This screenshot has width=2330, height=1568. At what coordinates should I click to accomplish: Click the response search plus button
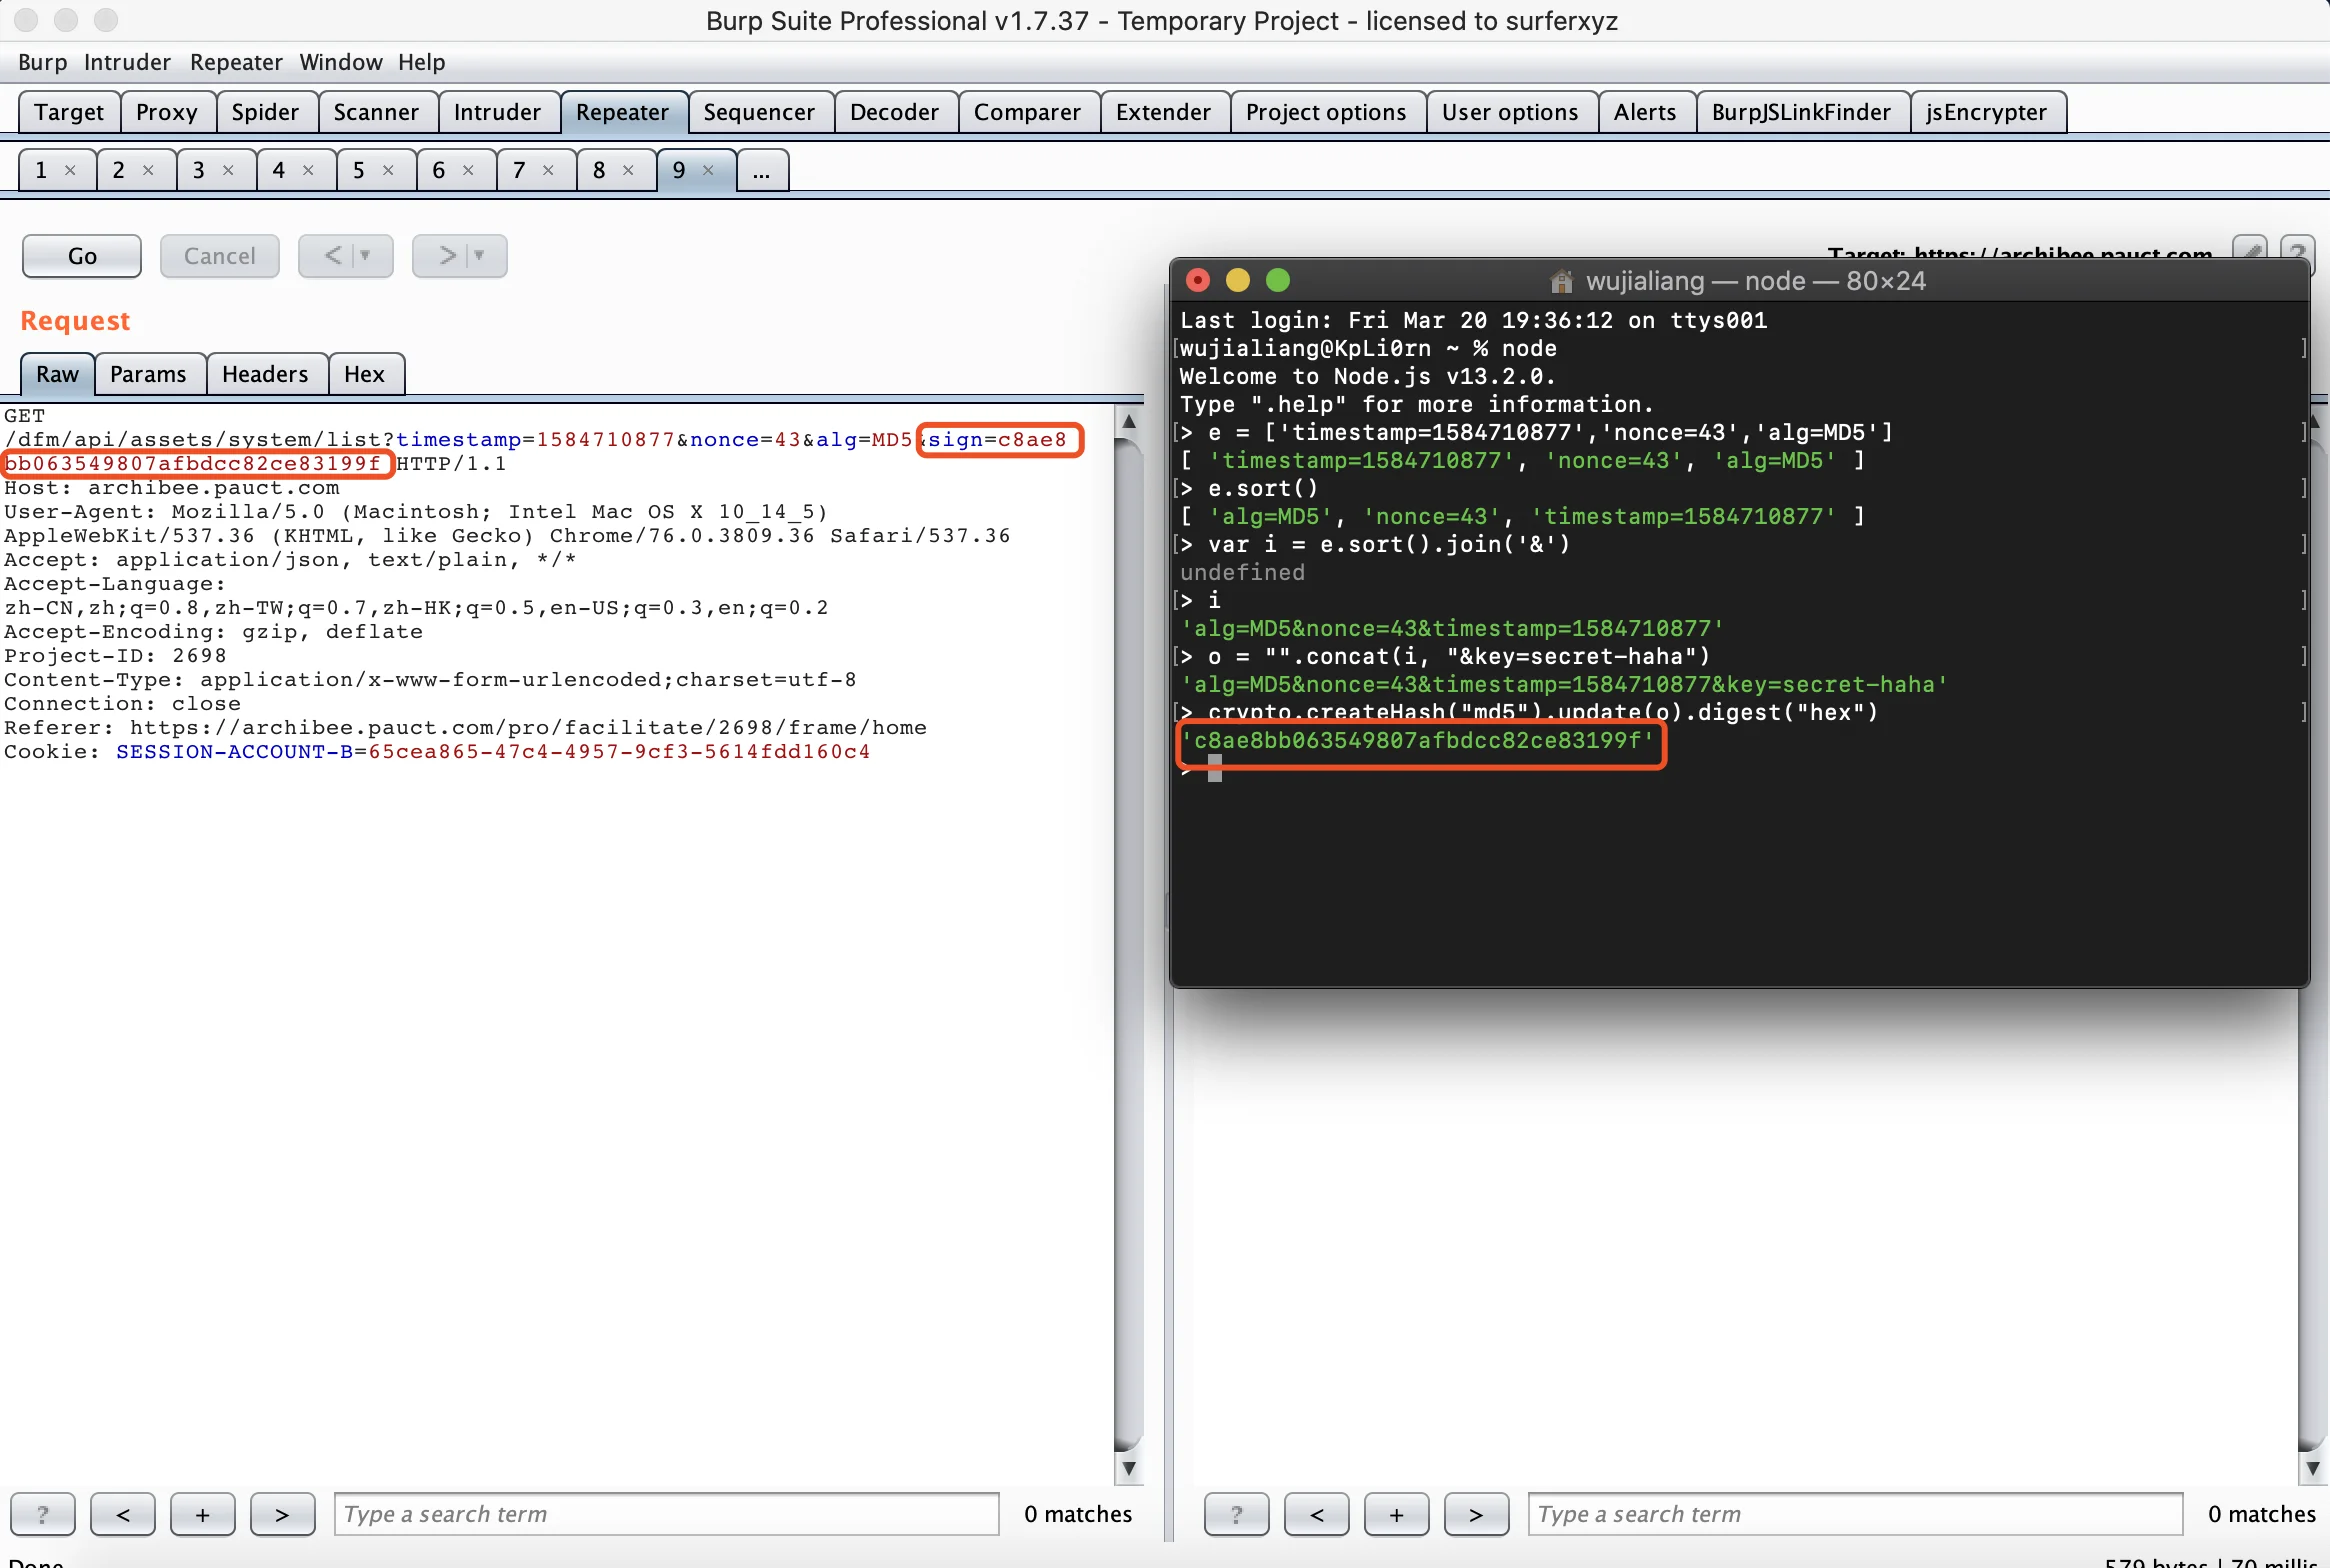click(x=1396, y=1514)
